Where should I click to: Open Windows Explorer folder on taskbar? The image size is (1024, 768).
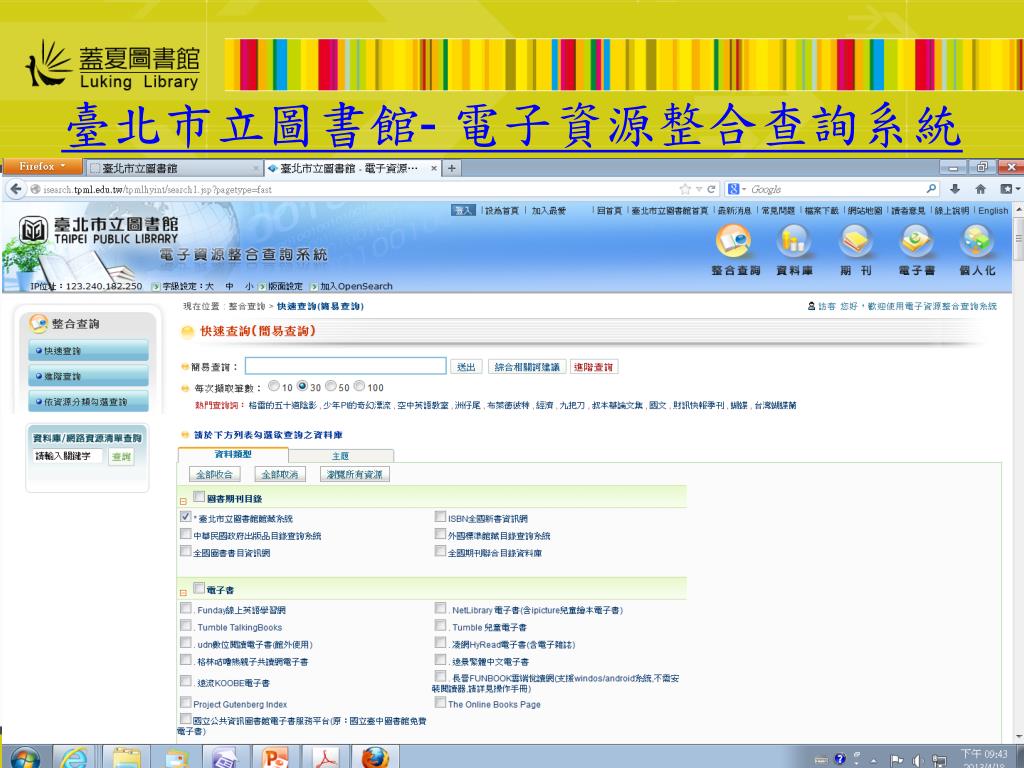pos(127,758)
